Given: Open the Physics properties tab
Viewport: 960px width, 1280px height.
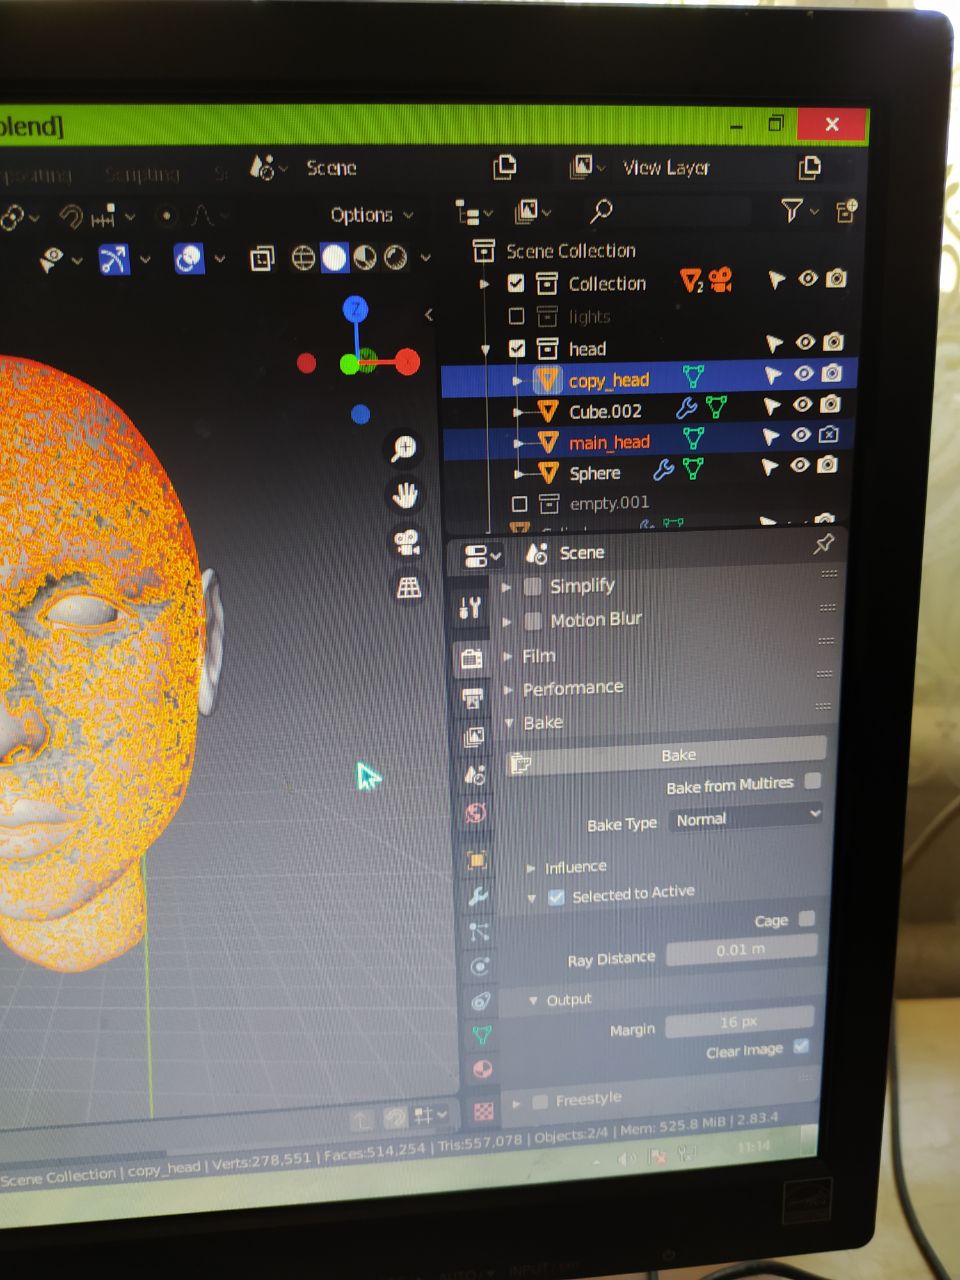Looking at the screenshot, I should coord(480,967).
